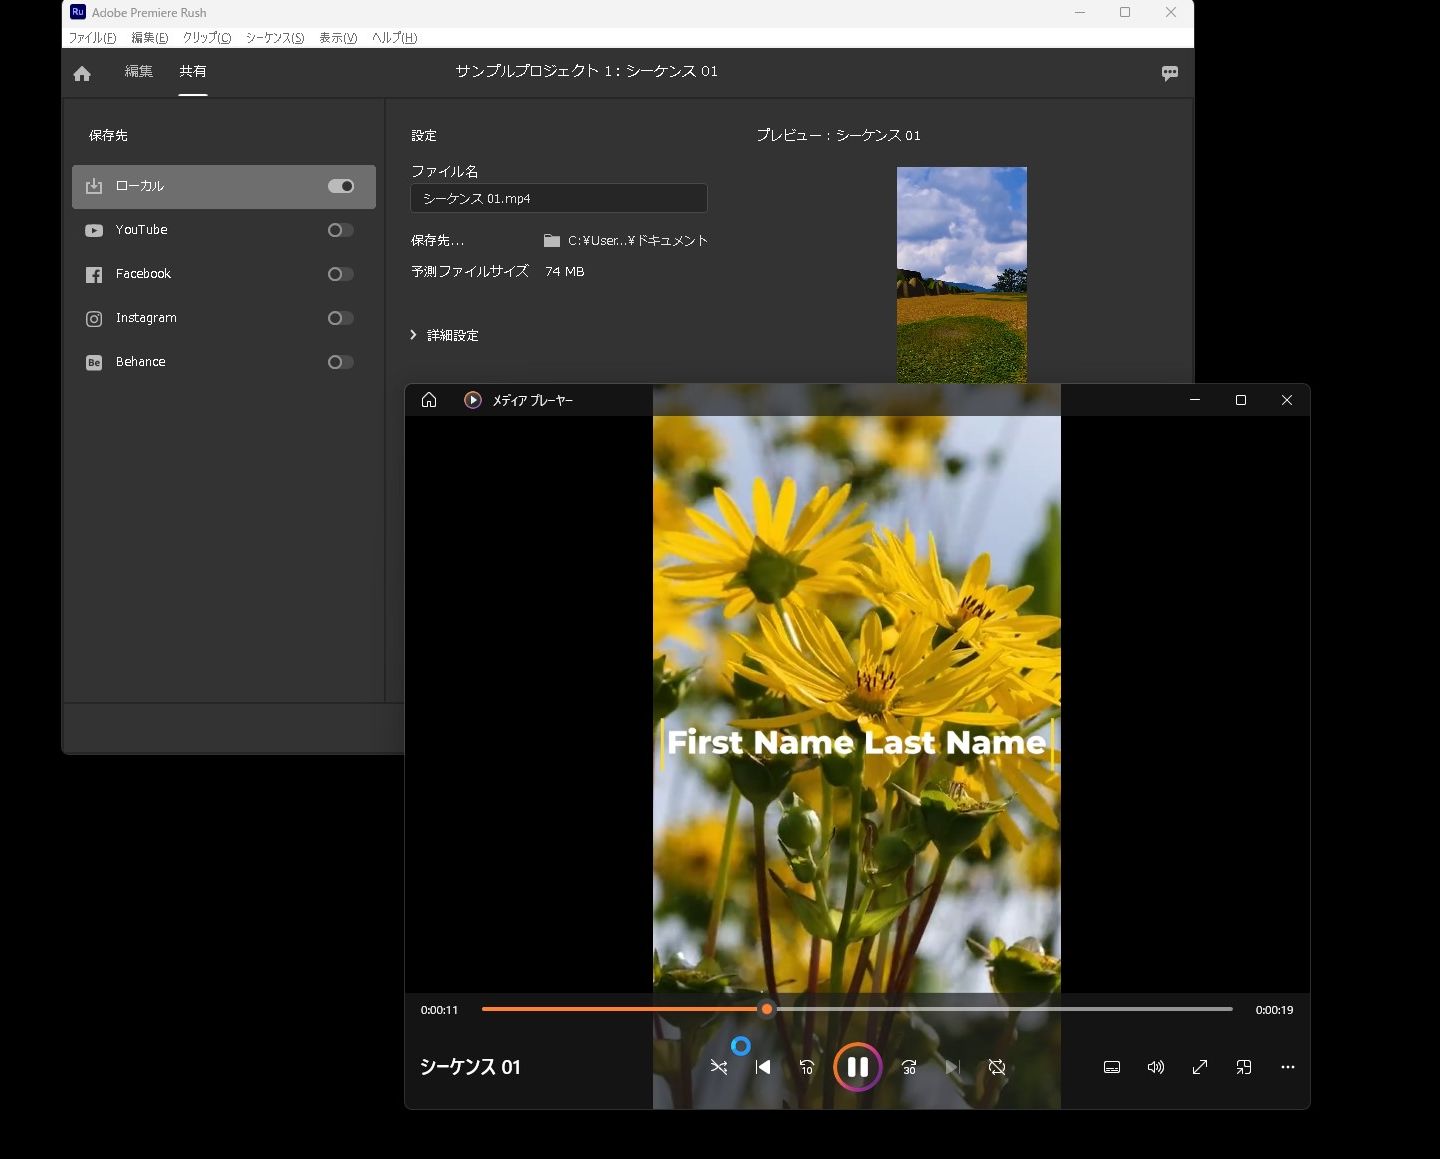
Task: Click the Premiere Rush home icon
Action: [82, 73]
